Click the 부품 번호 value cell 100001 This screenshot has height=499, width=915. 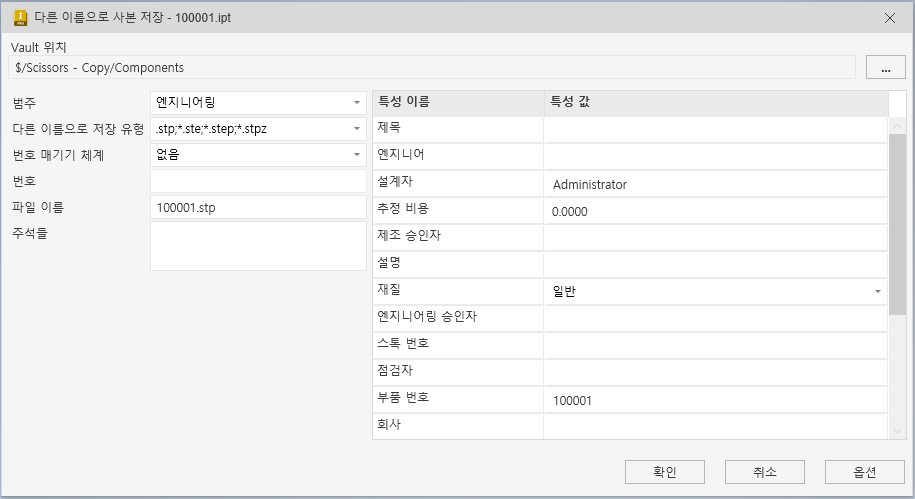point(715,400)
